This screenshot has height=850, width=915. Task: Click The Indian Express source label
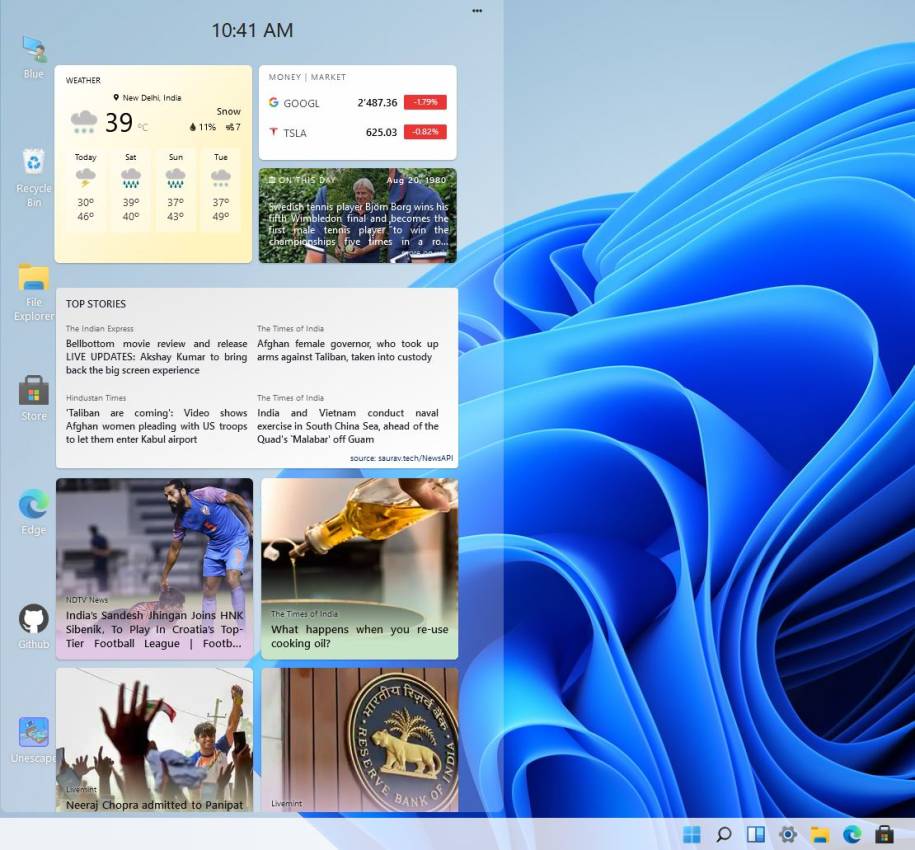click(100, 328)
